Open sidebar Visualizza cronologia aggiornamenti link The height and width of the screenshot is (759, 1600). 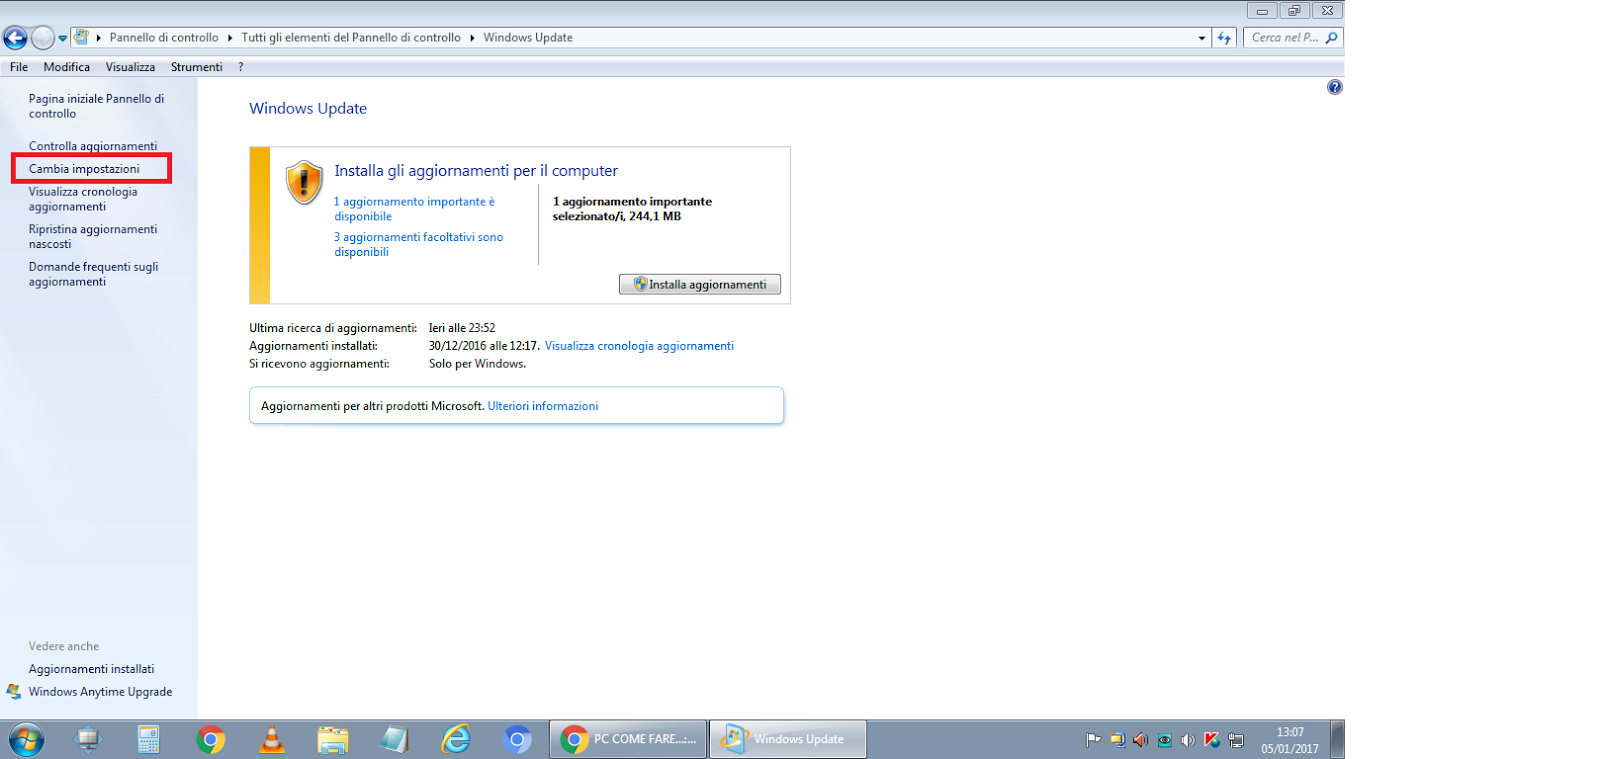coord(83,199)
